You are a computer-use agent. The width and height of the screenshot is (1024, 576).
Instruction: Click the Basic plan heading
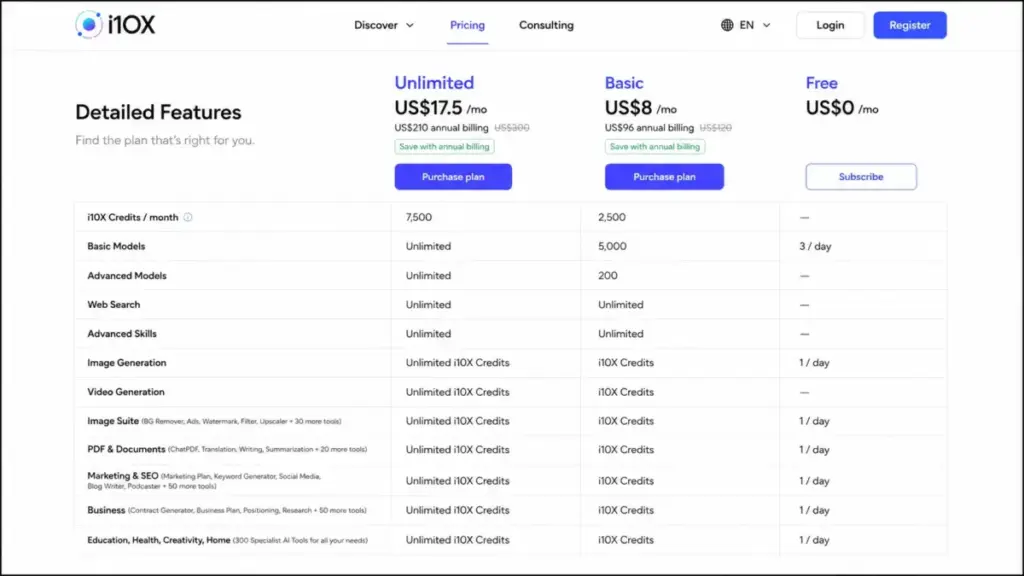(624, 83)
